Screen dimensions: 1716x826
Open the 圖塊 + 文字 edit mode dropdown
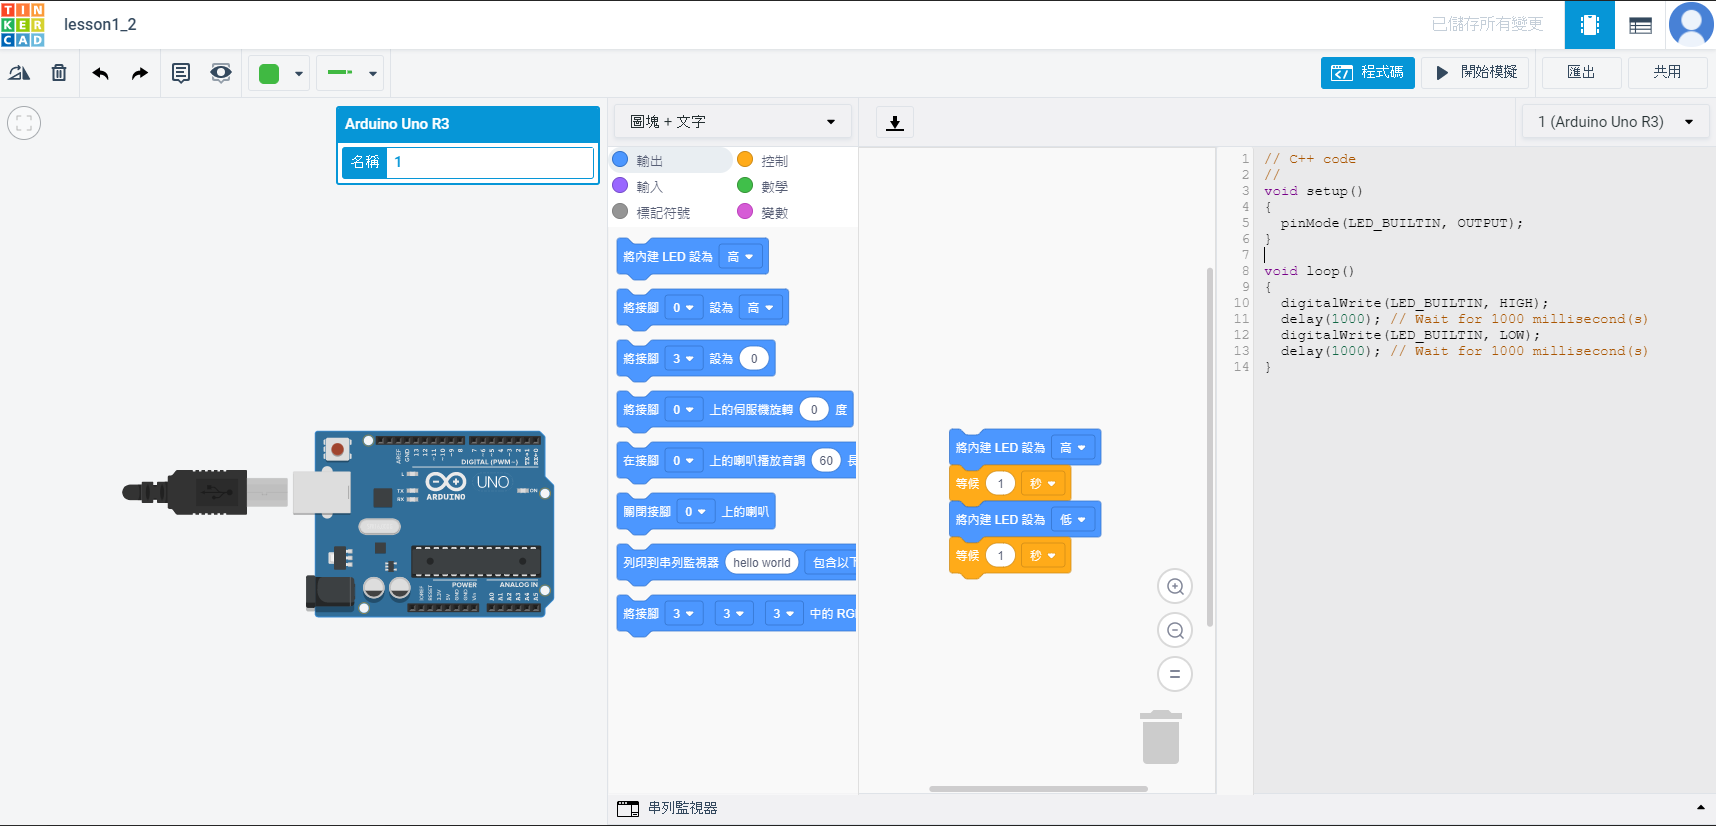coord(732,122)
